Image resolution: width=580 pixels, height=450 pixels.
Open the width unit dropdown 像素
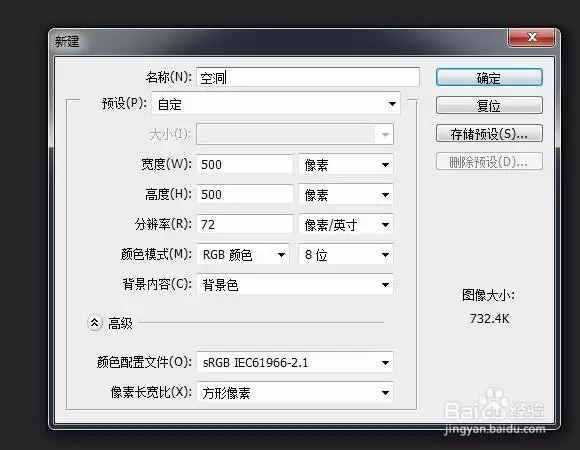tap(346, 165)
